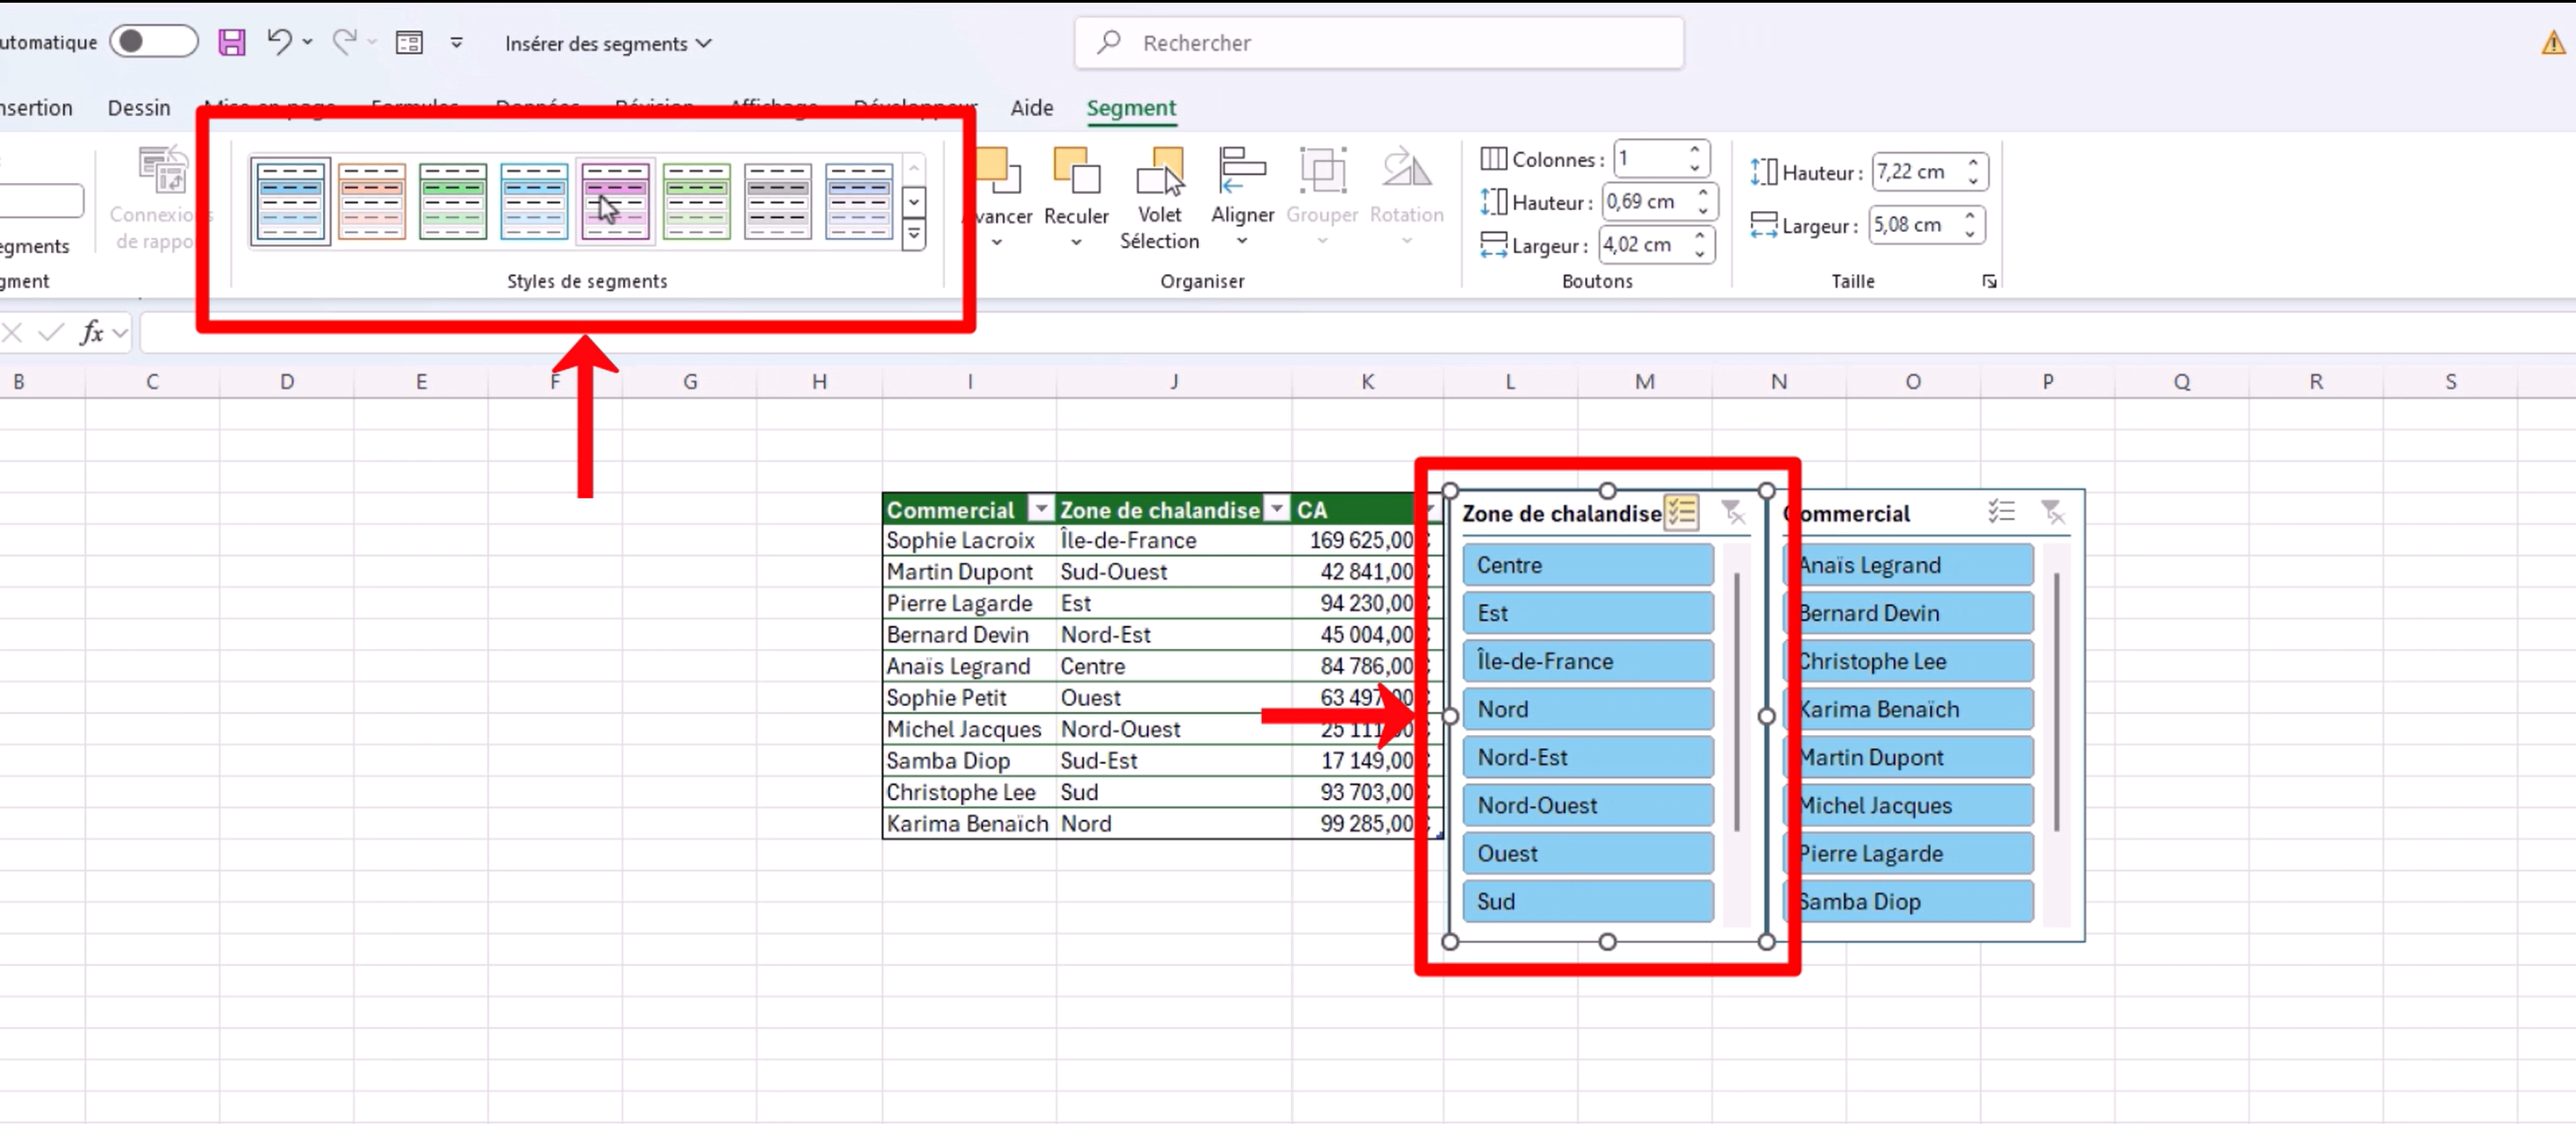The height and width of the screenshot is (1124, 2576).
Task: Apply the purple slicer style swatch
Action: (615, 201)
